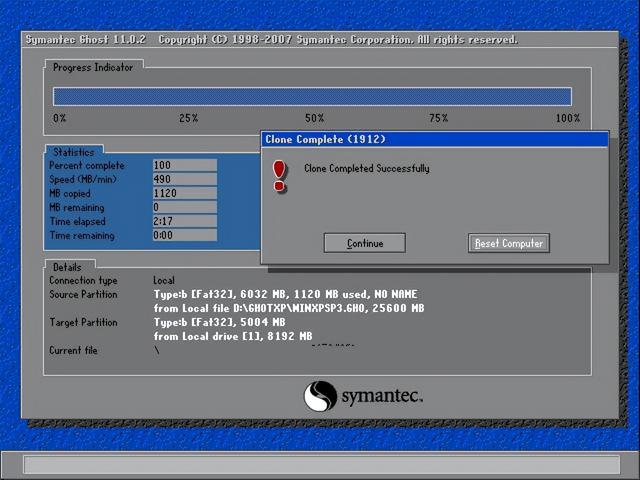Click the Details group label
This screenshot has width=640, height=480.
(67, 267)
